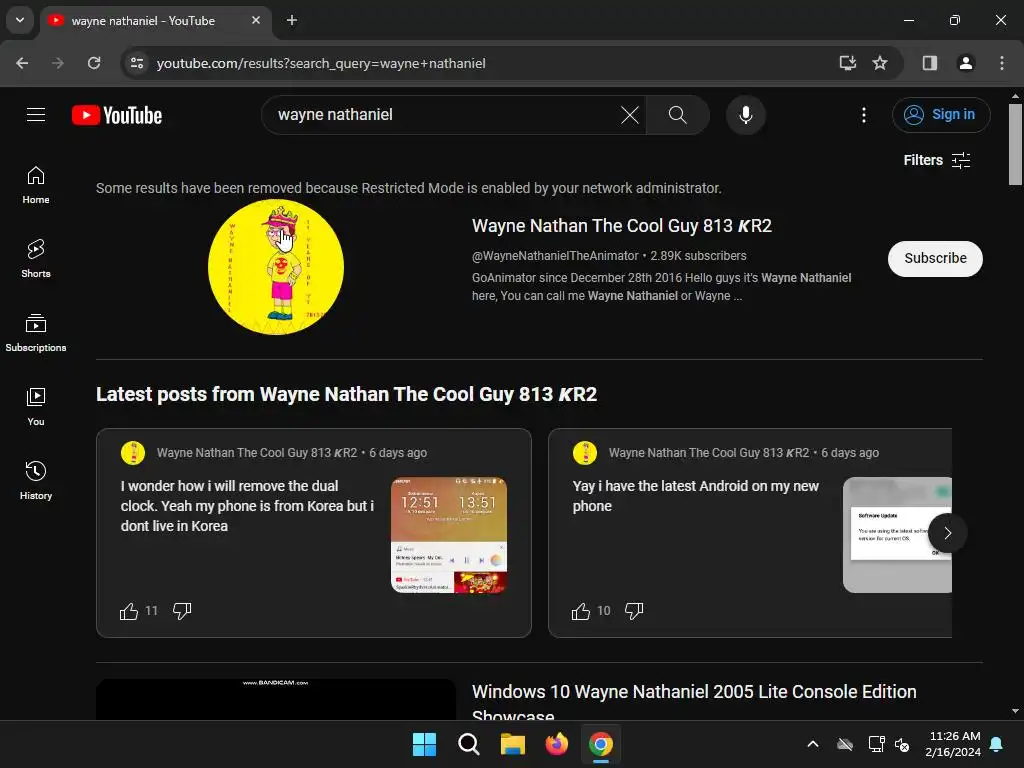Open Wayne Nathan The Cool Guy channel title
Screen dimensions: 1024x768
pyautogui.click(x=622, y=226)
